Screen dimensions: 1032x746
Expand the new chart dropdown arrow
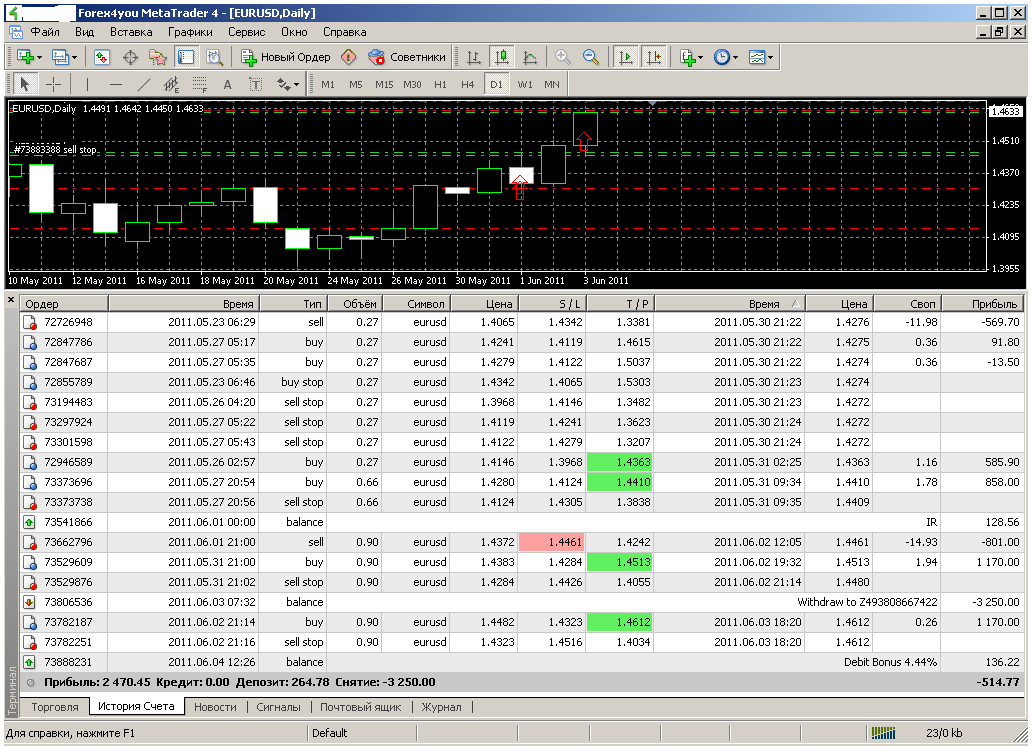pyautogui.click(x=39, y=57)
